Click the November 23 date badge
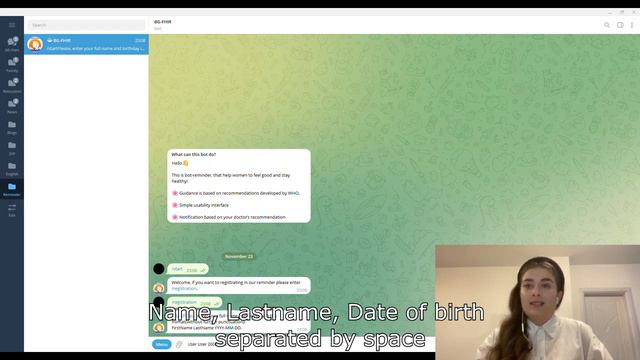This screenshot has height=360, width=640. click(x=239, y=256)
